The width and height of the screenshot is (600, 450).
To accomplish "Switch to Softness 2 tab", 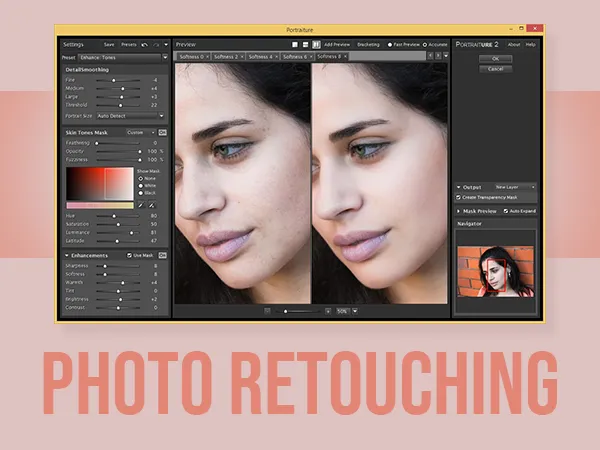I will 226,57.
